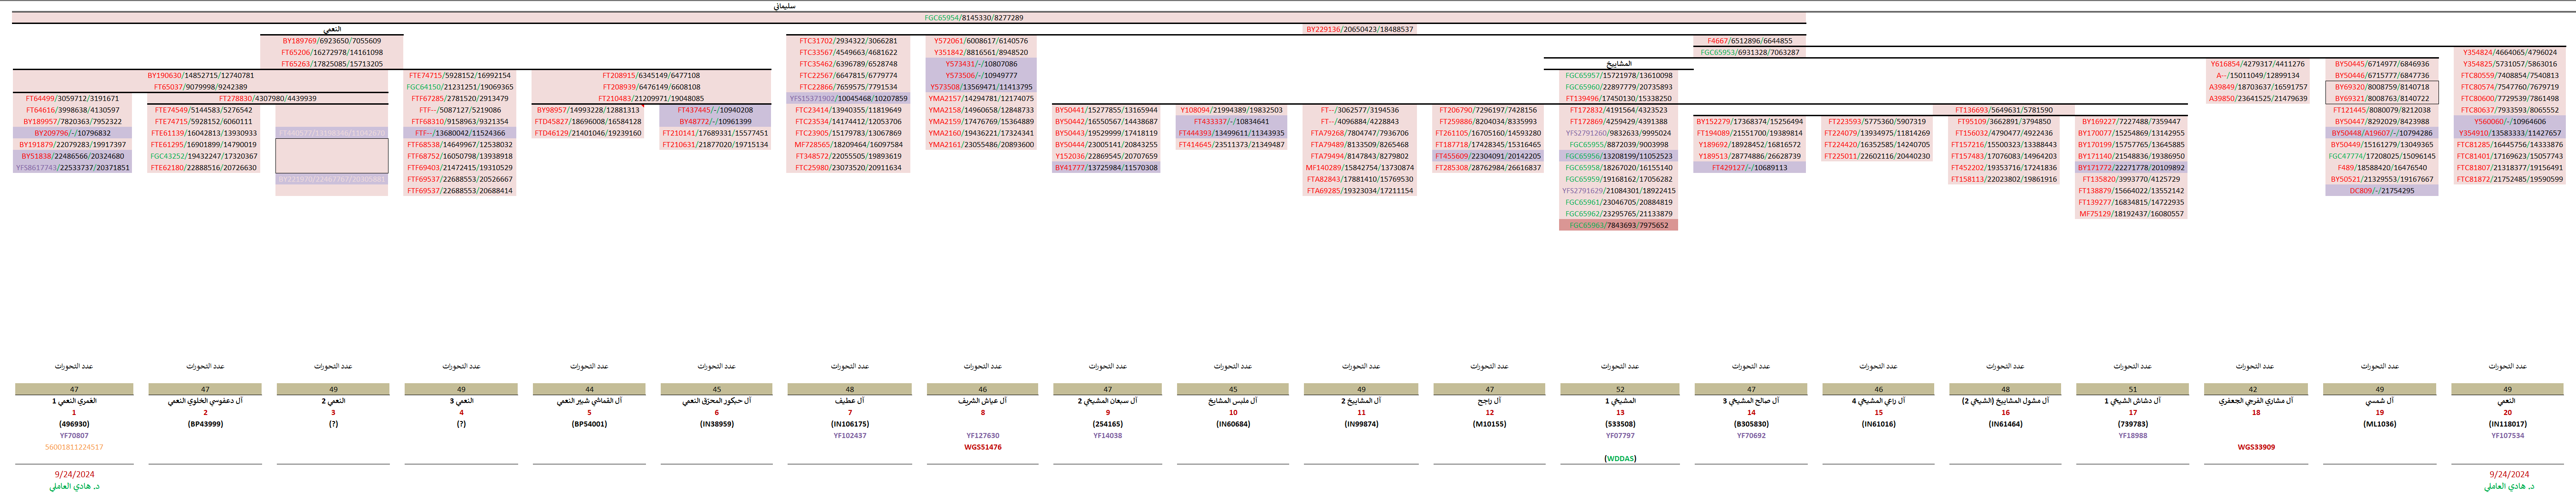Click the count cell showing 52
Viewport: 2576px width, 498px height.
pyautogui.click(x=1619, y=389)
